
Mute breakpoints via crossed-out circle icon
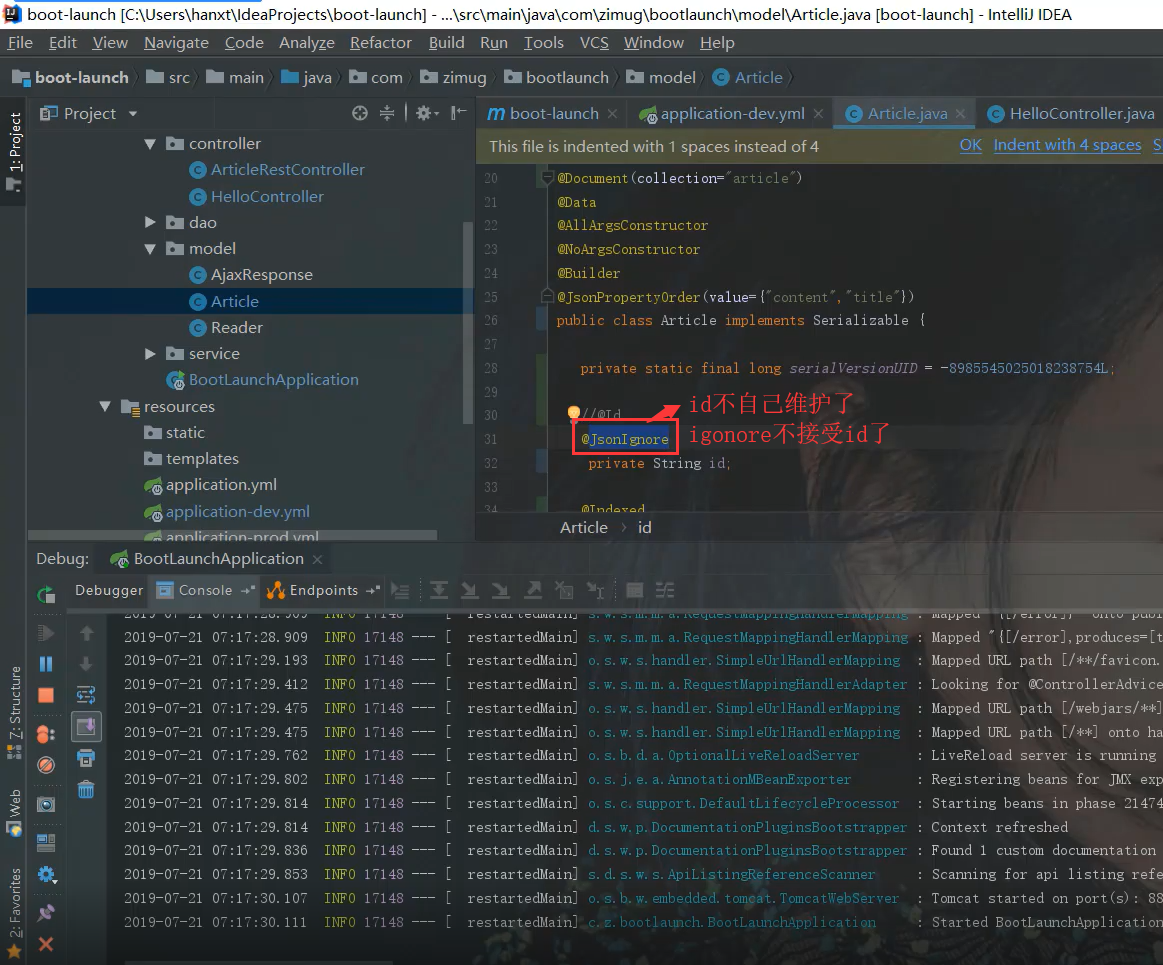tap(46, 765)
